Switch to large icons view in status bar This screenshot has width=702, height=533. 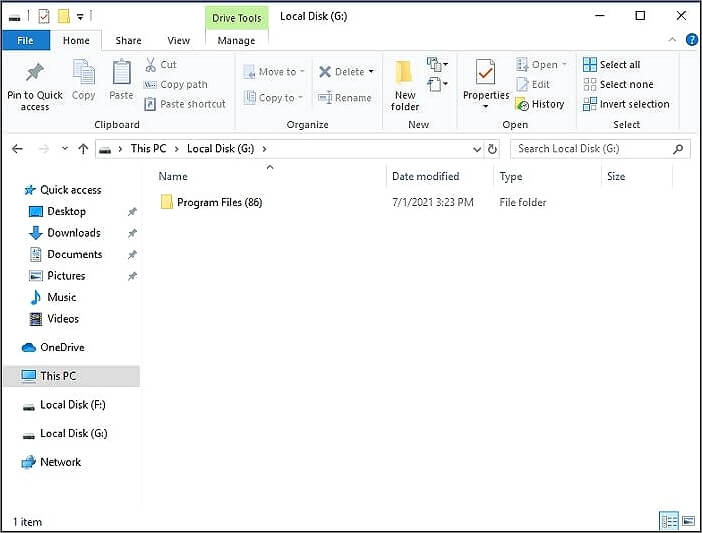click(x=688, y=521)
